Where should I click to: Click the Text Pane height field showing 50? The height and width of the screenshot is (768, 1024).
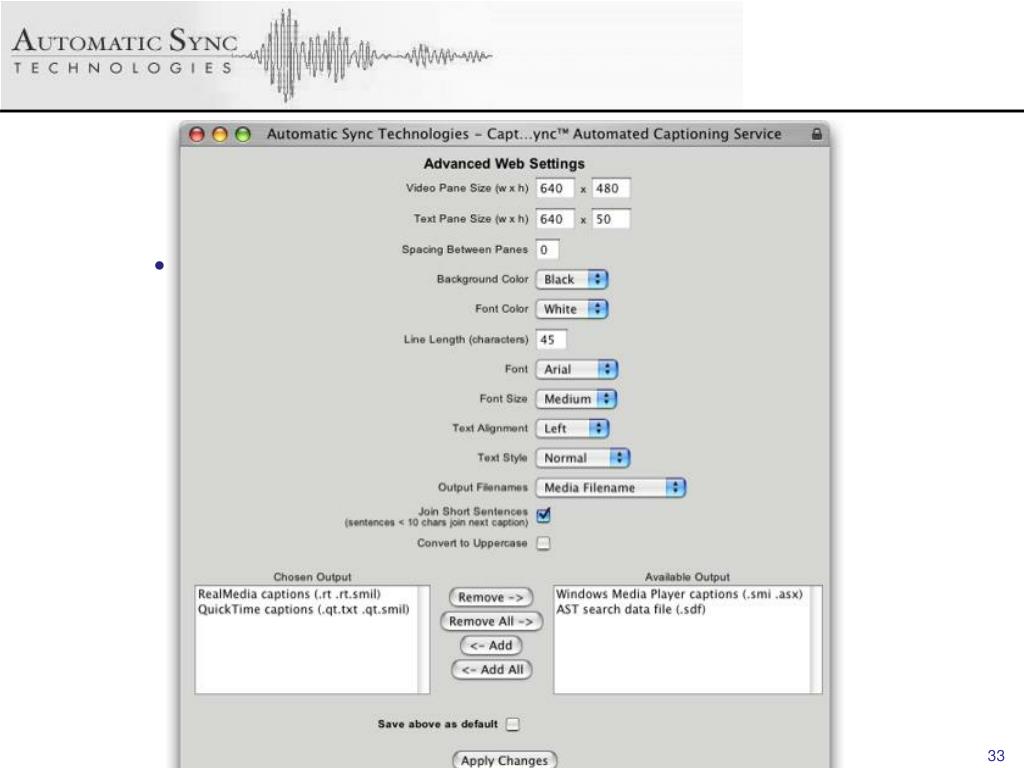pyautogui.click(x=611, y=219)
